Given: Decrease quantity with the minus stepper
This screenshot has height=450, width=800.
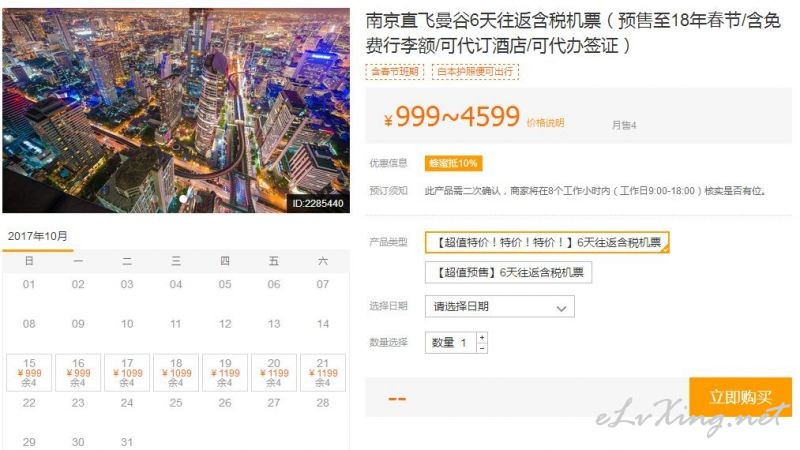Looking at the screenshot, I should click(482, 348).
